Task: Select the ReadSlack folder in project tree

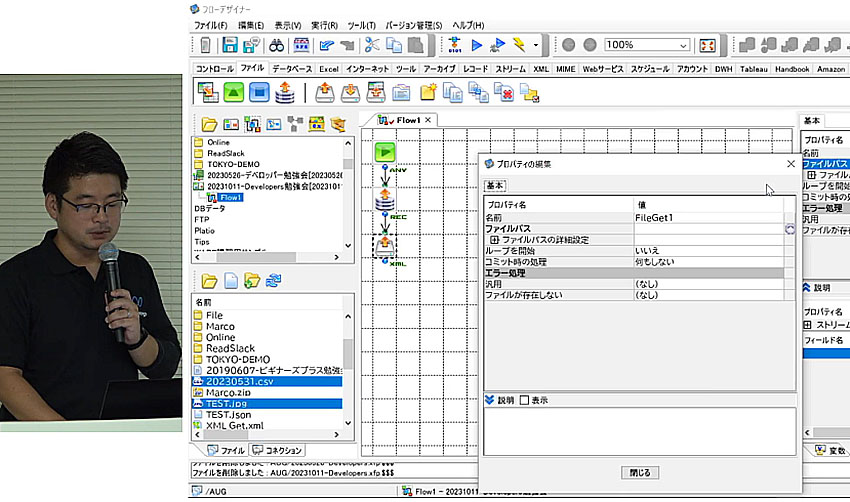Action: click(x=226, y=153)
